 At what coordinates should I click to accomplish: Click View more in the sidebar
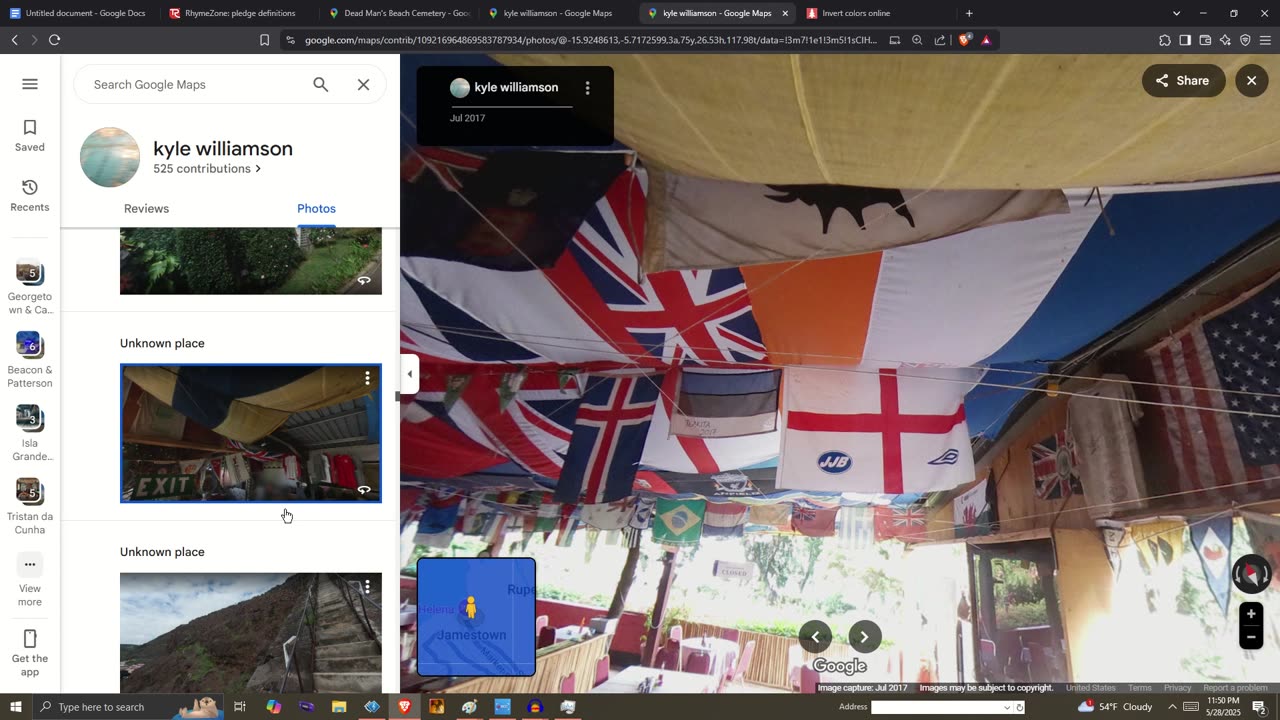click(30, 581)
